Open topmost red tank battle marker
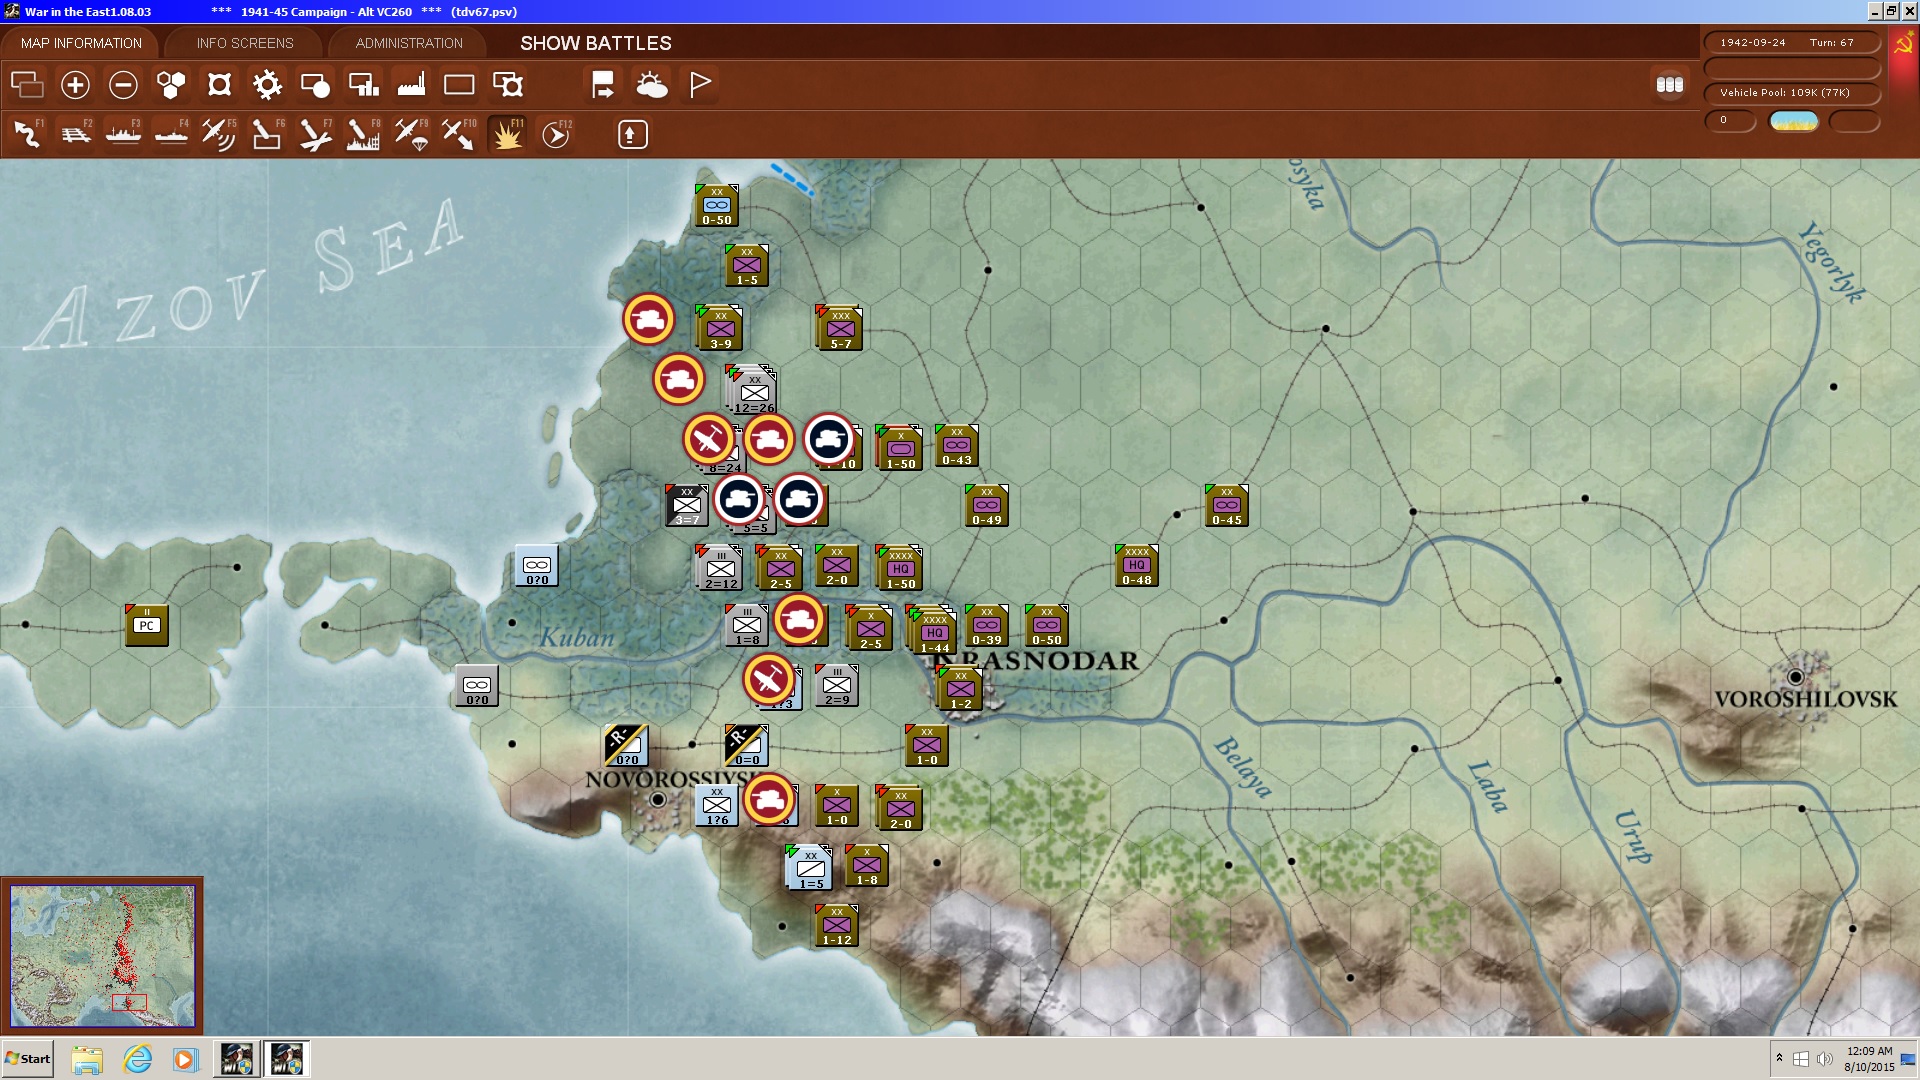Image resolution: width=1920 pixels, height=1080 pixels. pyautogui.click(x=649, y=319)
